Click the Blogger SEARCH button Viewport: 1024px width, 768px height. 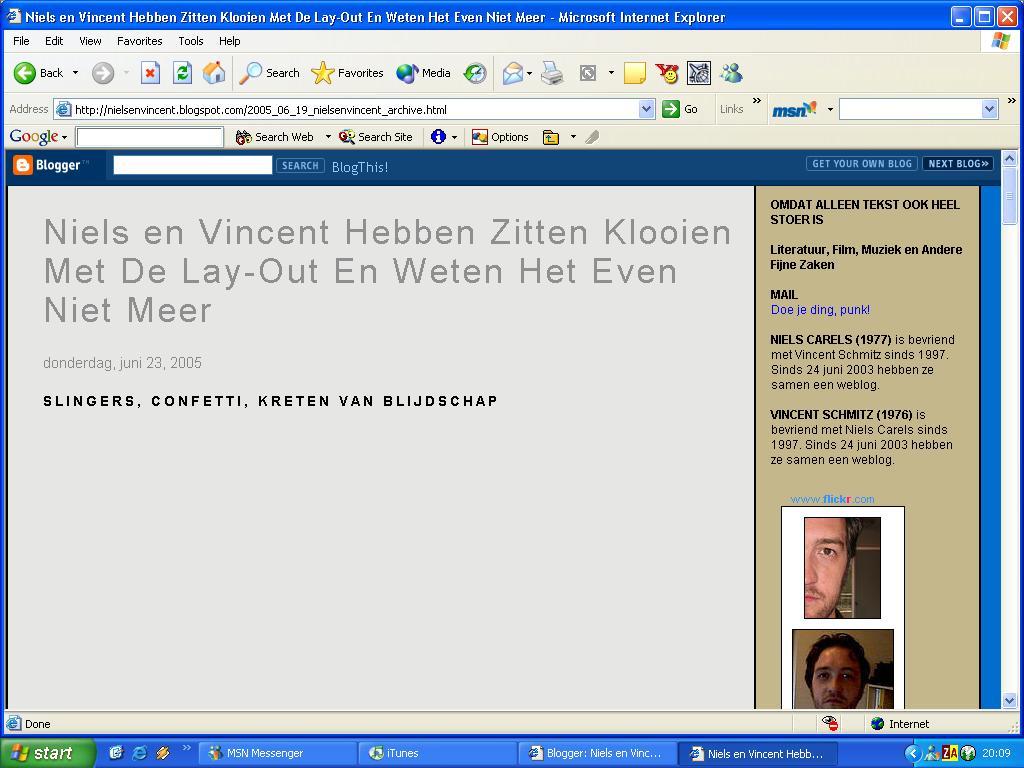click(300, 166)
